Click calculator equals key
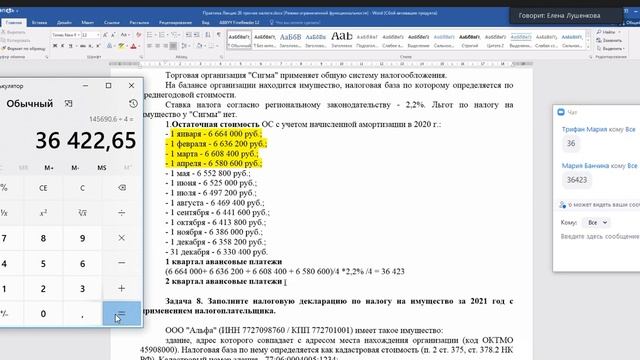The height and width of the screenshot is (360, 640). (122, 313)
